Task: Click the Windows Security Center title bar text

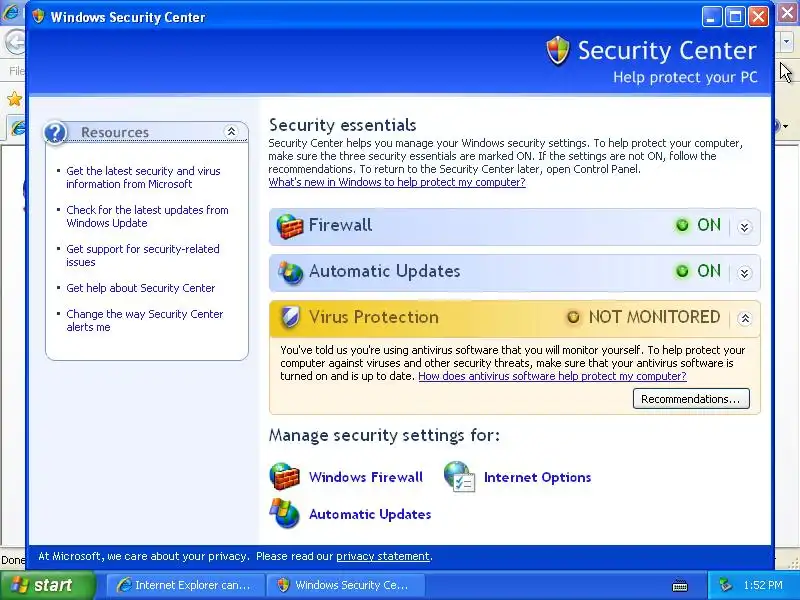Action: point(128,17)
